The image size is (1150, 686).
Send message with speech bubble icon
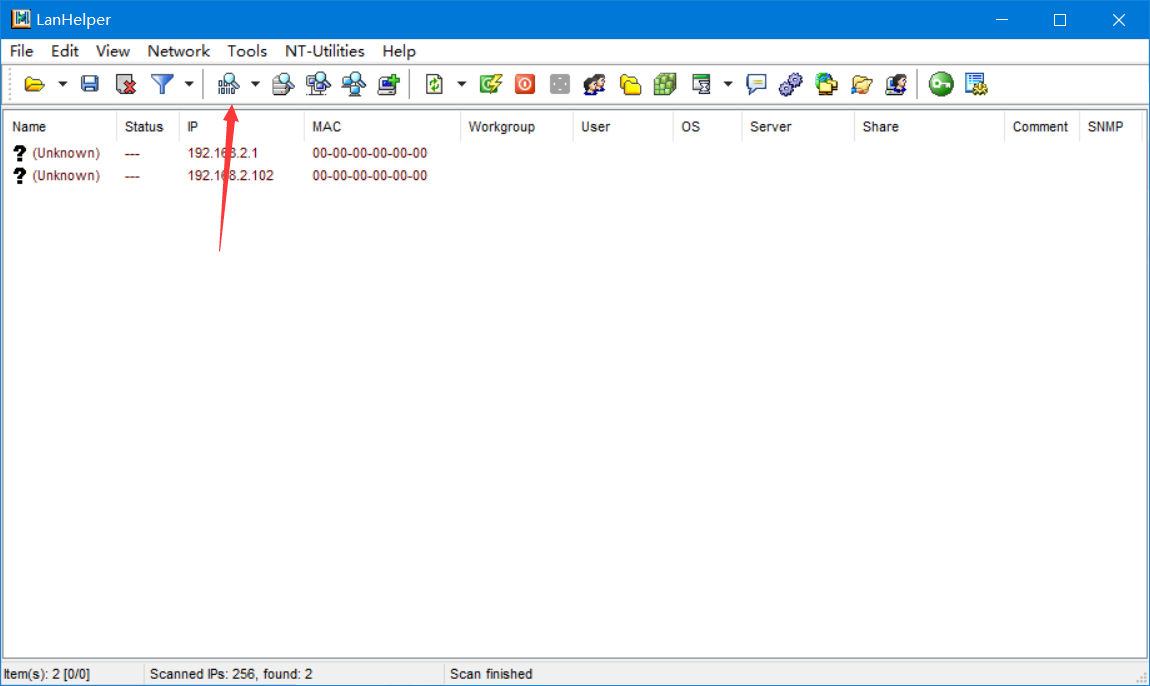(756, 84)
